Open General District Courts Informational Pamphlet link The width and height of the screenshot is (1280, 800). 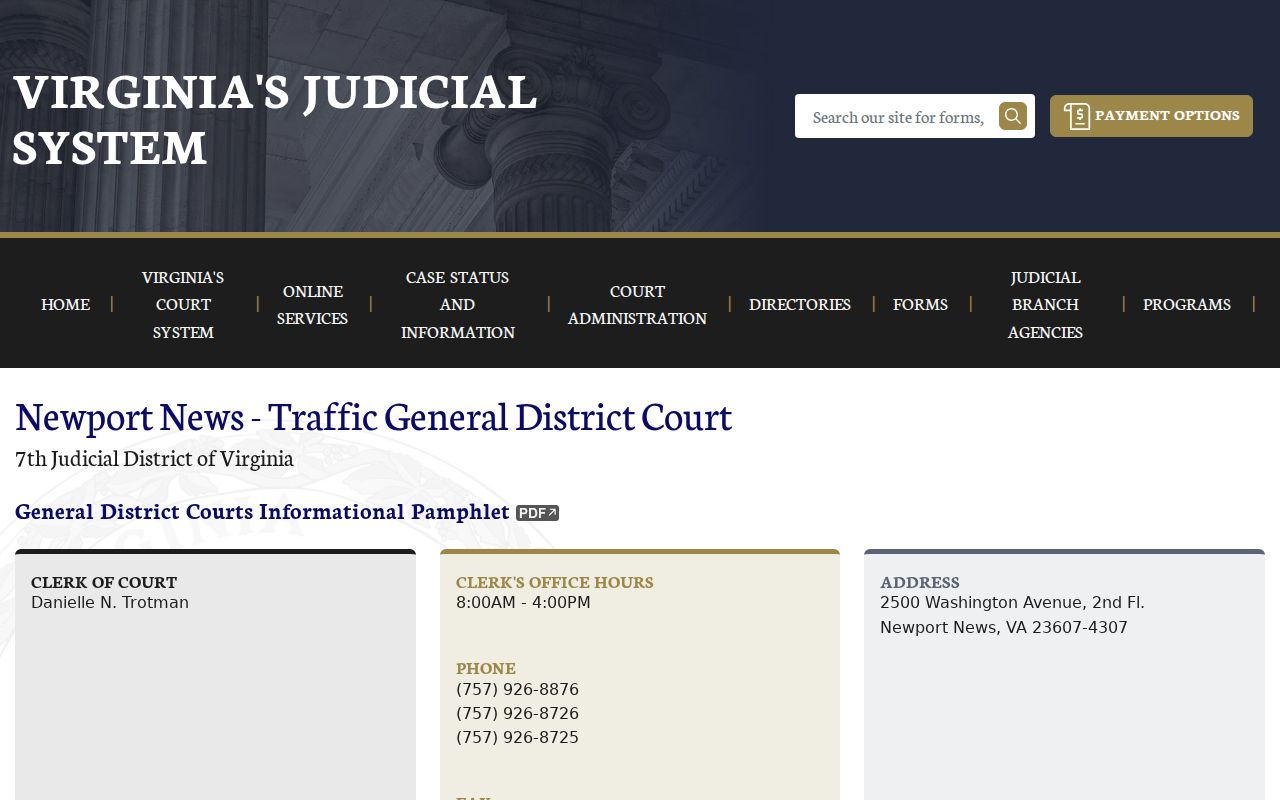click(262, 512)
